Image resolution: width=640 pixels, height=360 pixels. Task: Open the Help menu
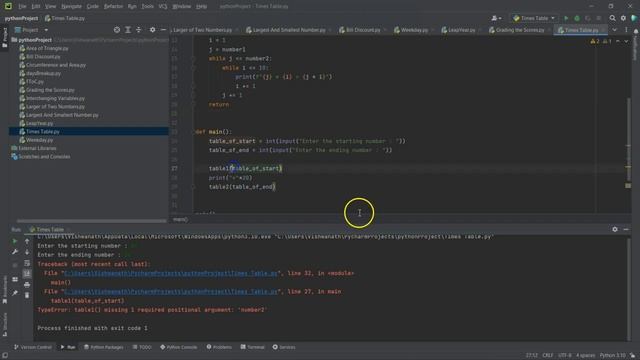point(201,6)
